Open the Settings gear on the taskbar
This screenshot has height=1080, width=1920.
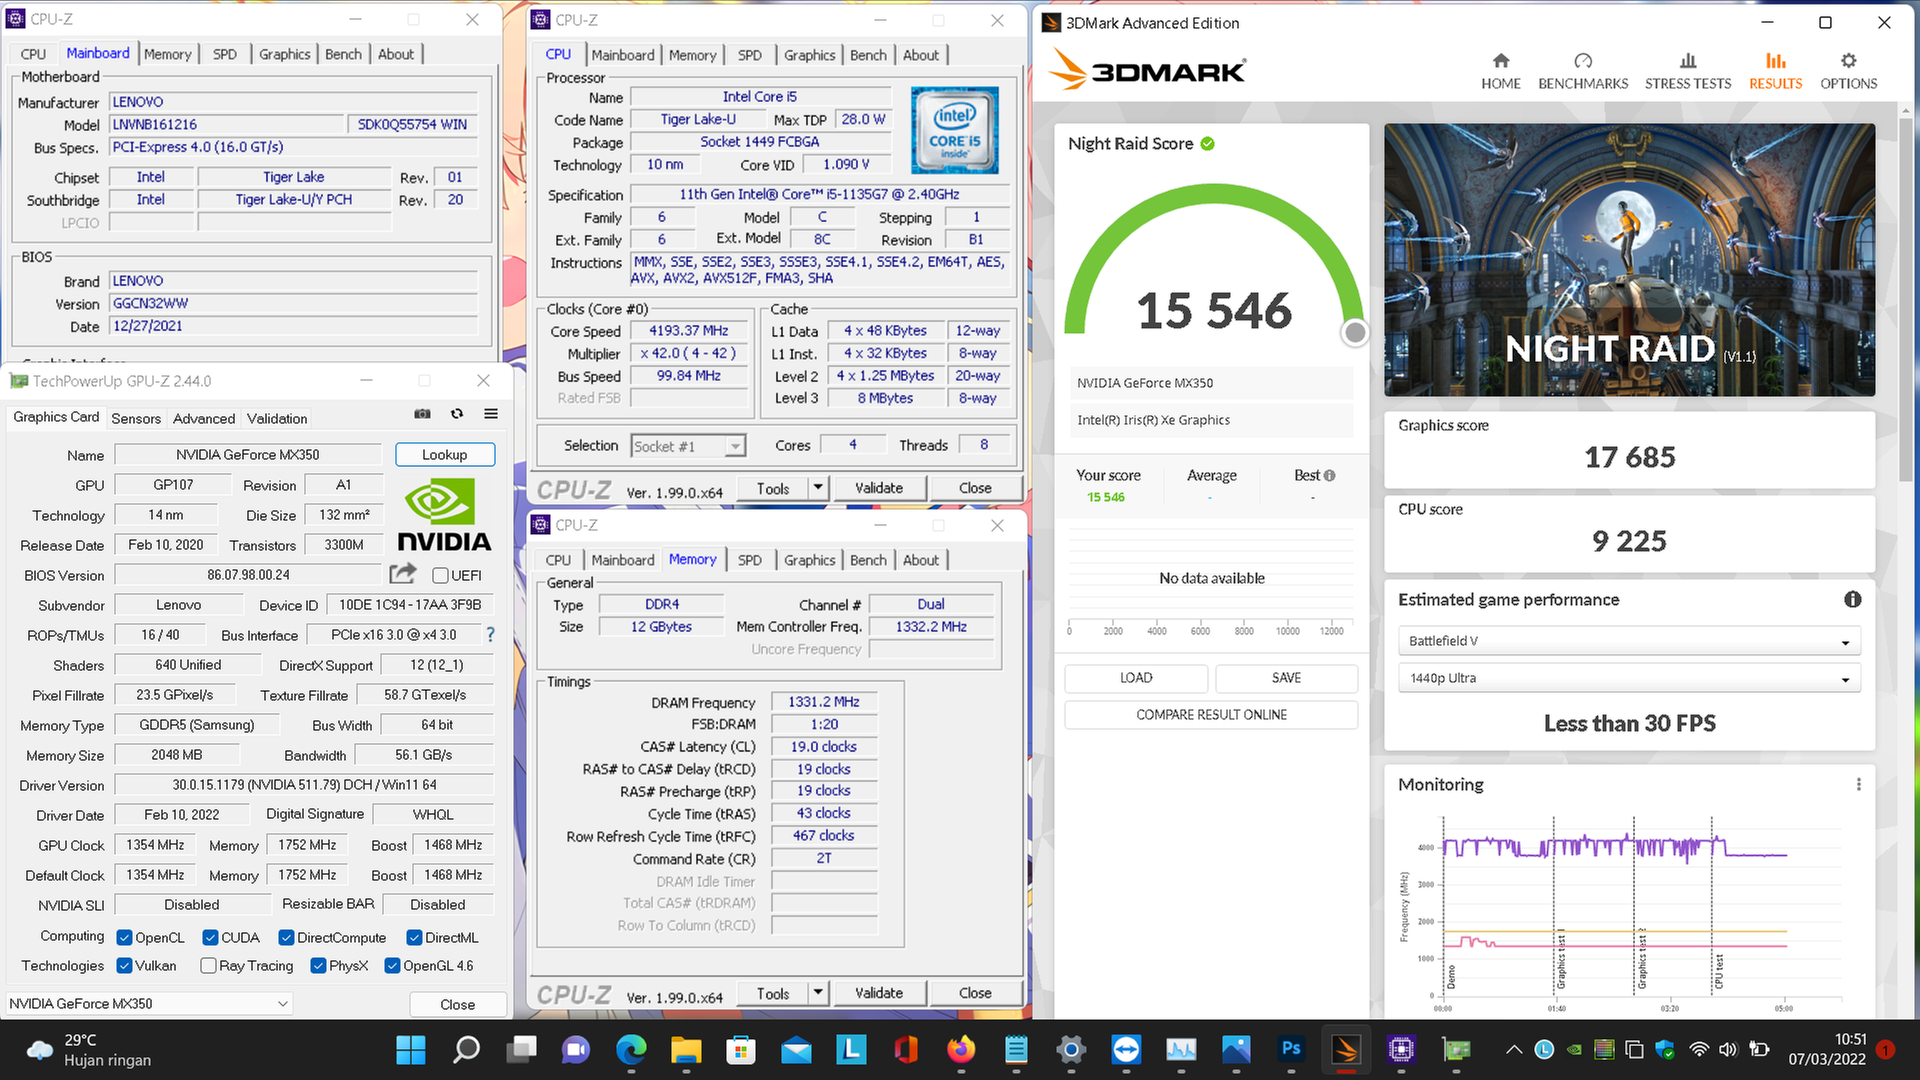pos(1071,1049)
